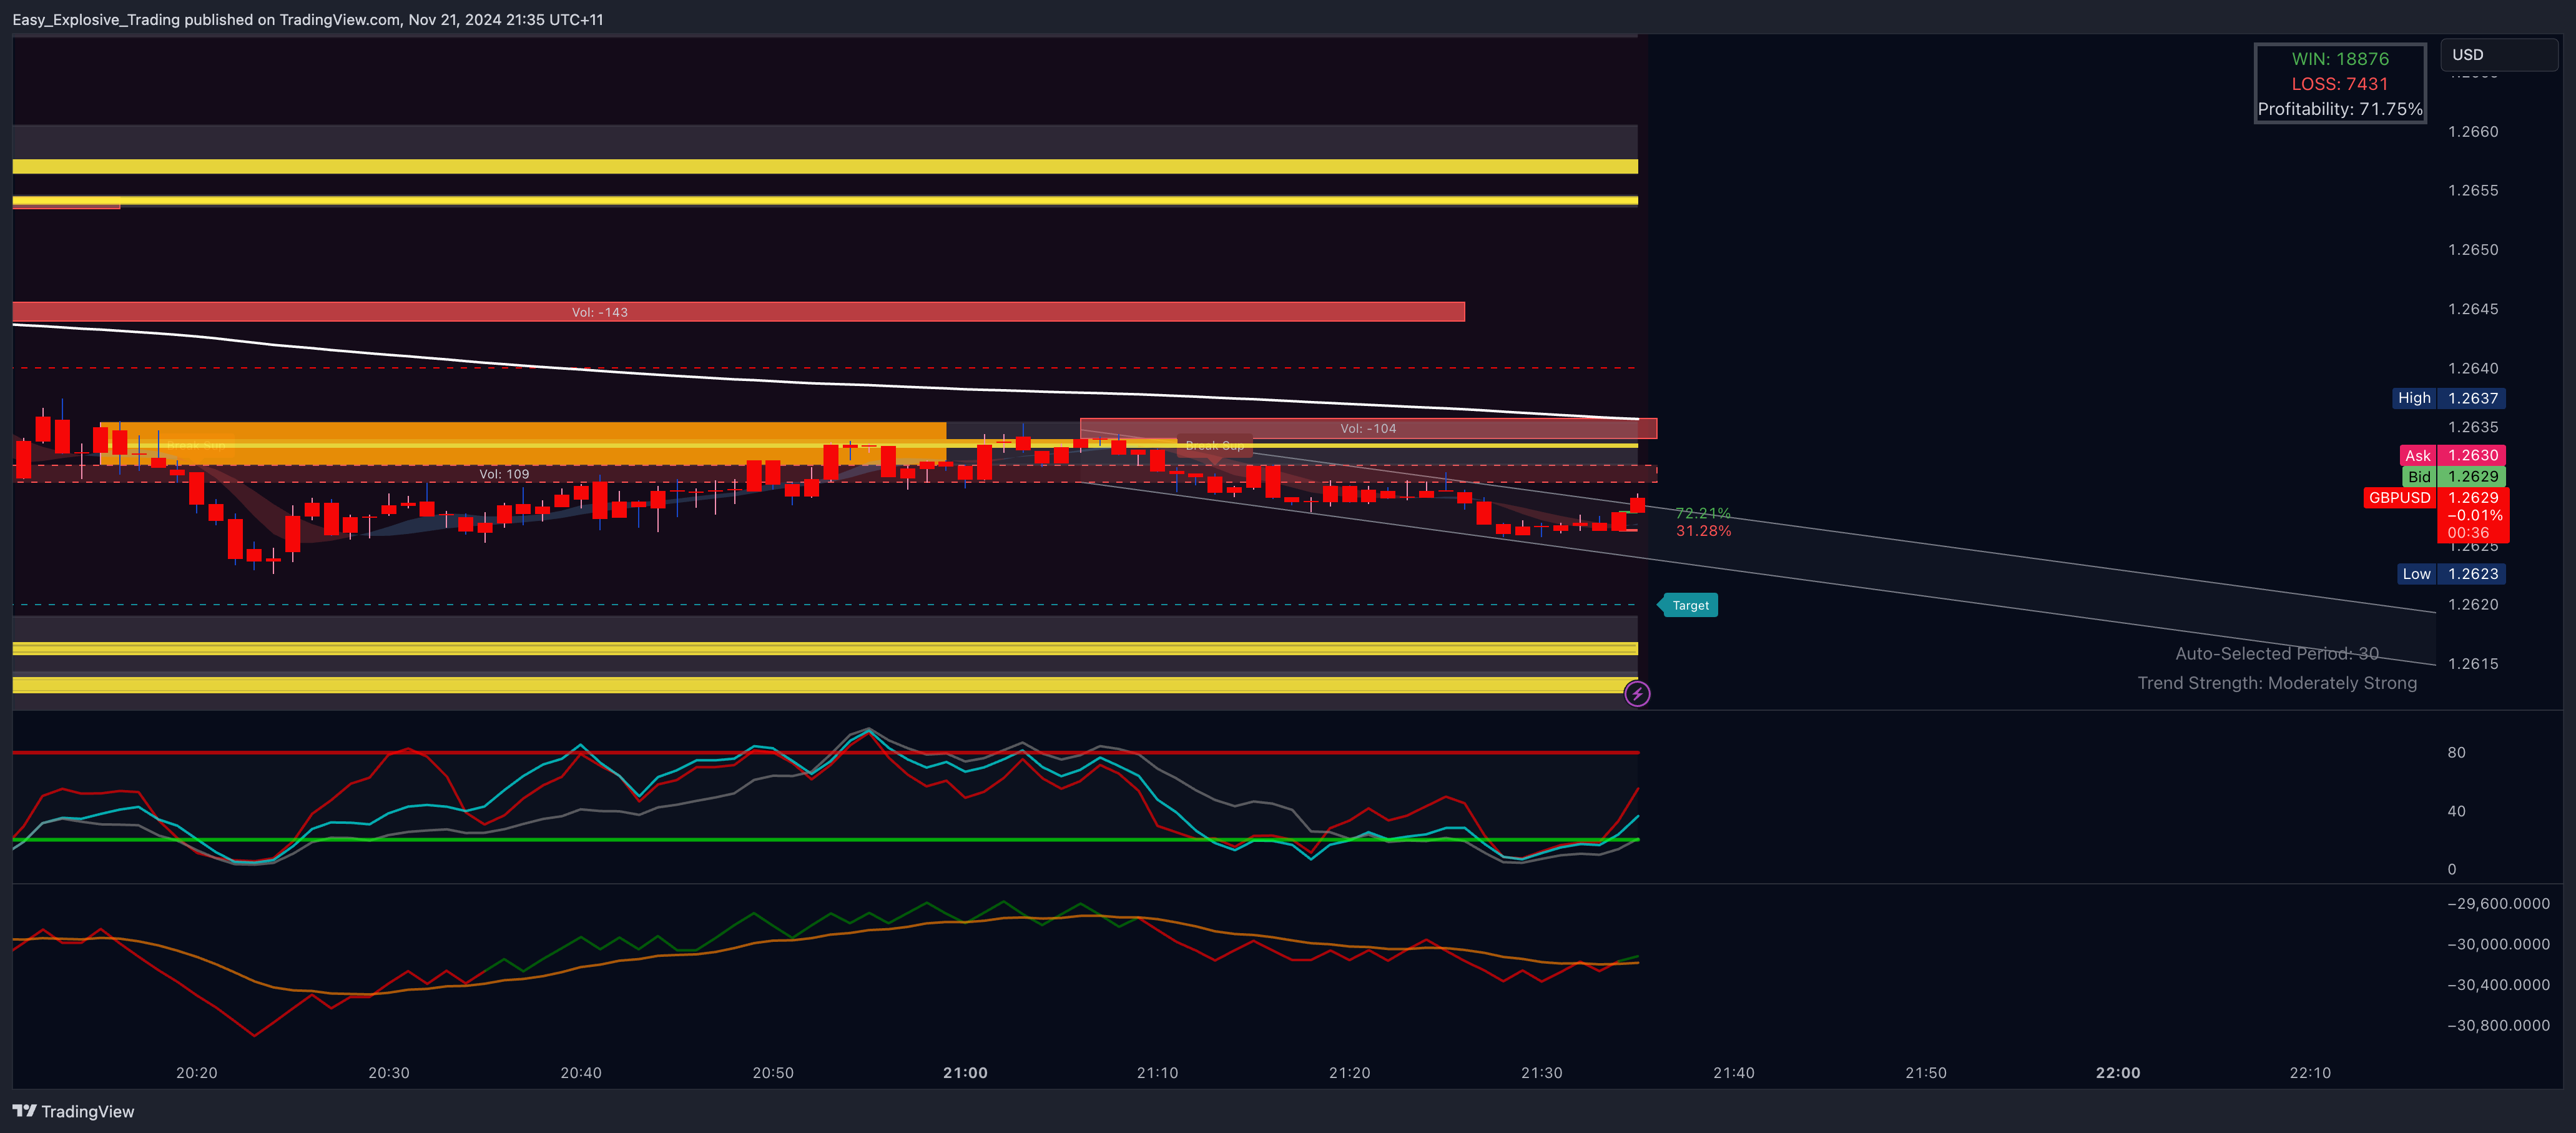Image resolution: width=2576 pixels, height=1133 pixels.
Task: Click the Ask 1.2630 price tag
Action: [2452, 455]
